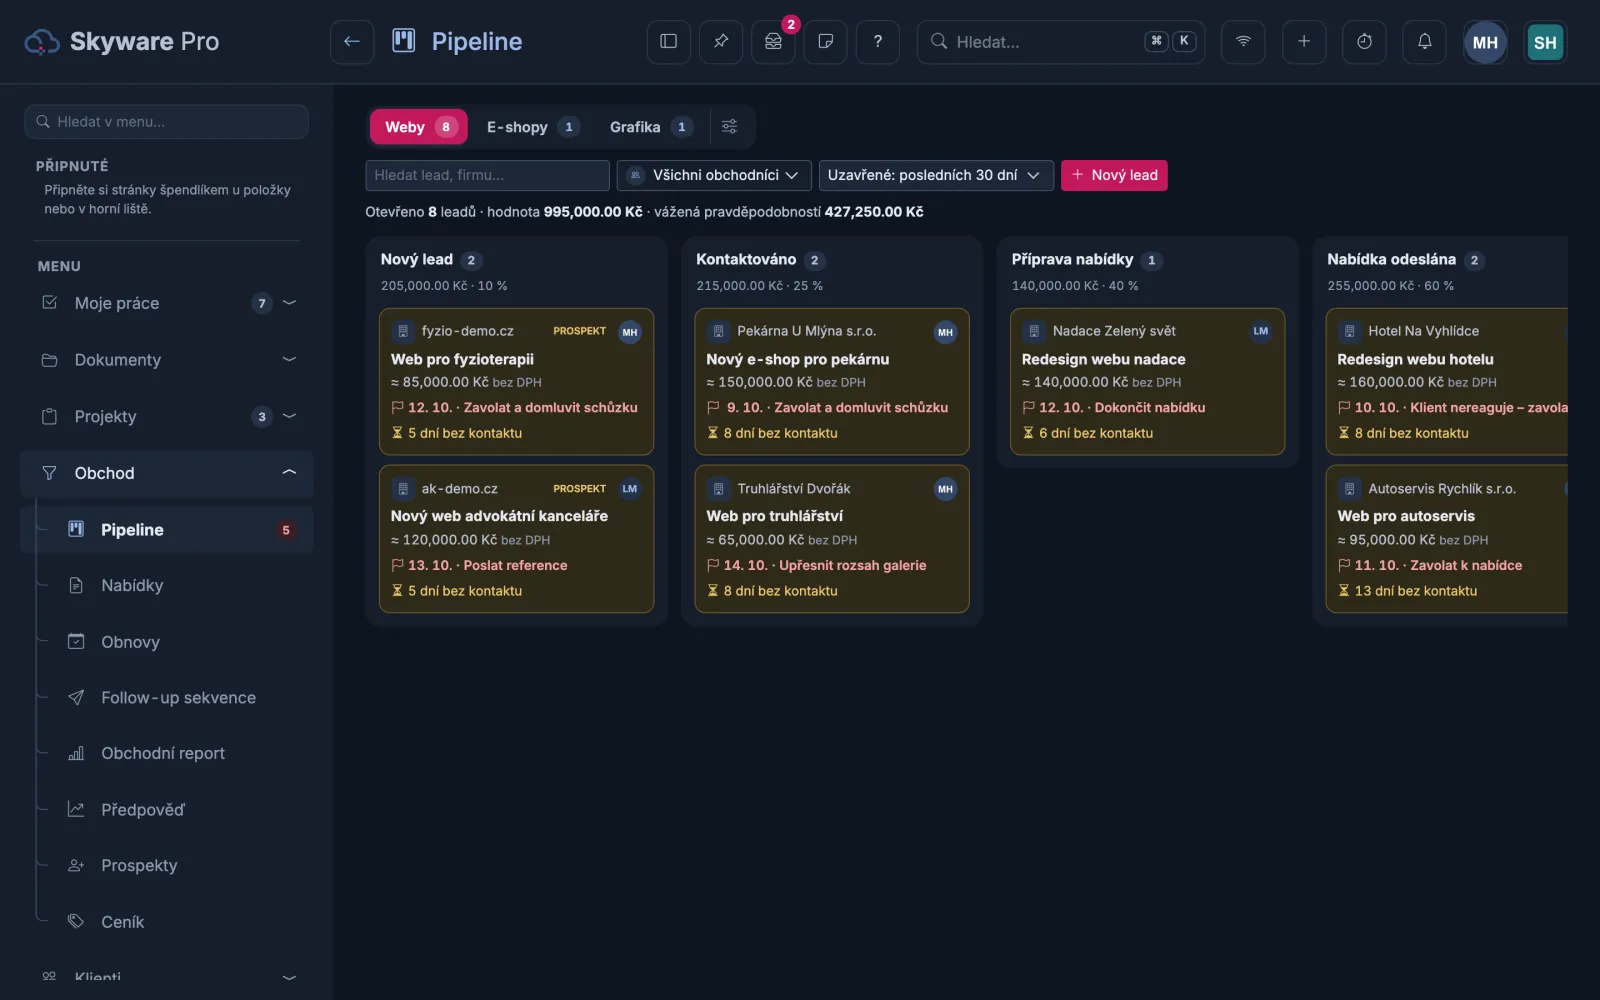1600x1000 pixels.
Task: Switch to the Weby tab
Action: pos(419,127)
